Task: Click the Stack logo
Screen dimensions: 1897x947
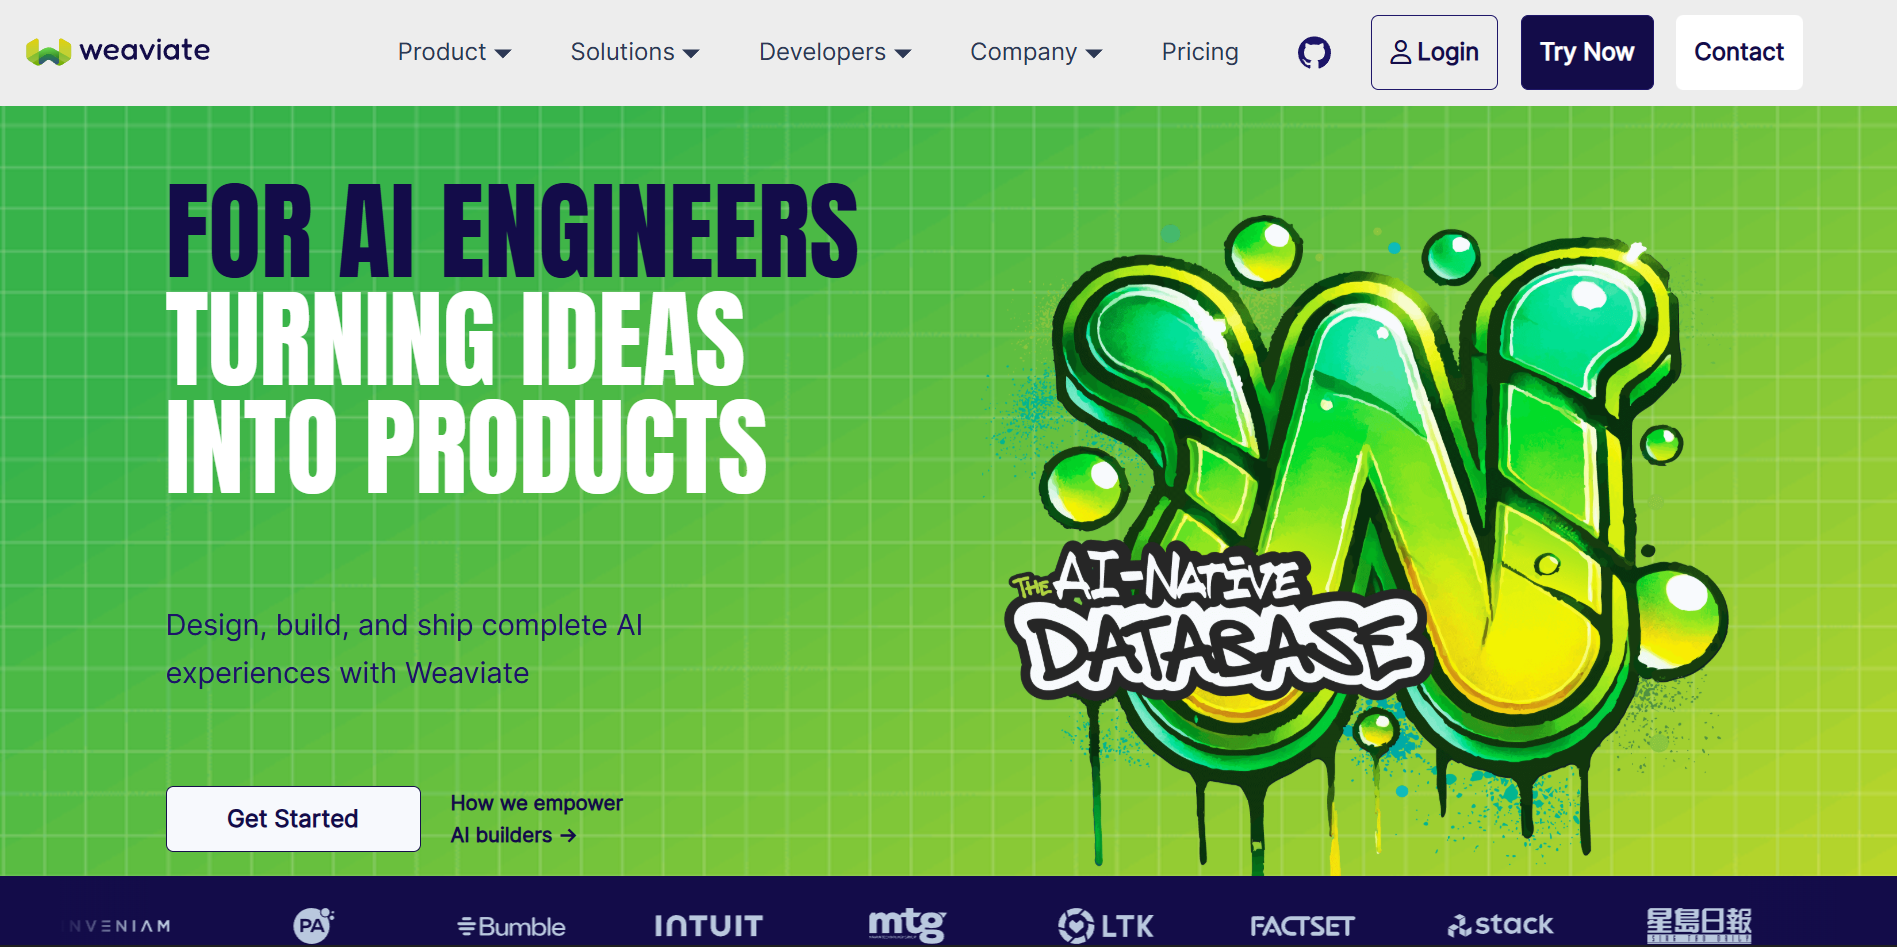Action: (1500, 925)
